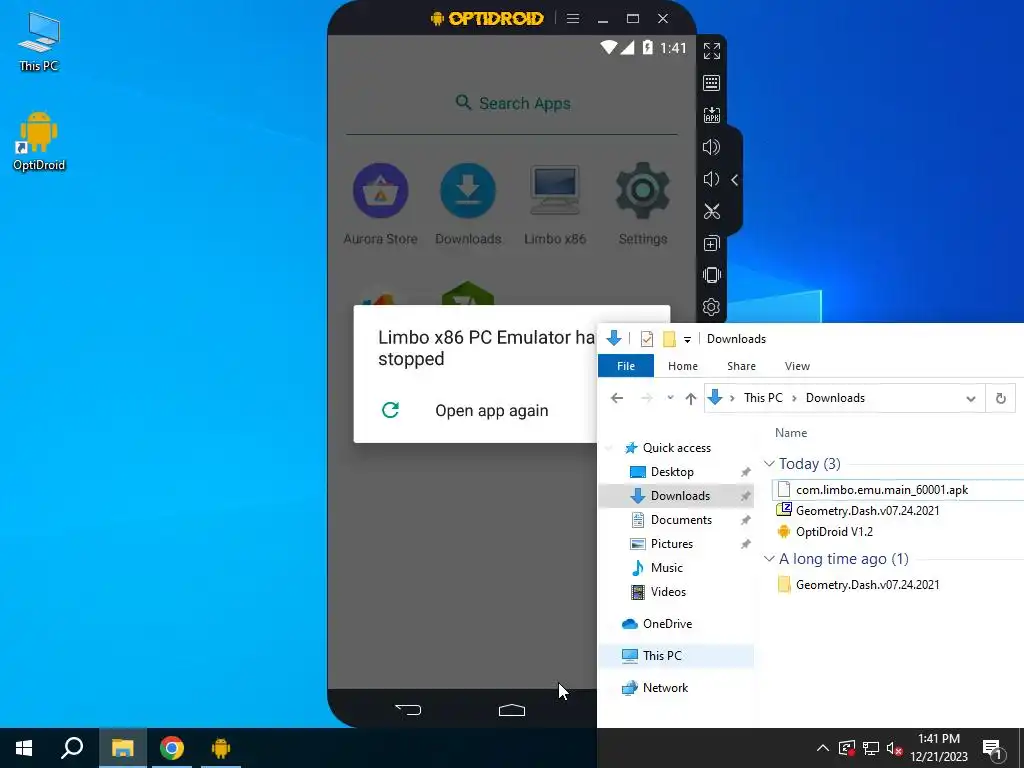Tap the Android back navigation button
1024x768 pixels.
point(408,709)
